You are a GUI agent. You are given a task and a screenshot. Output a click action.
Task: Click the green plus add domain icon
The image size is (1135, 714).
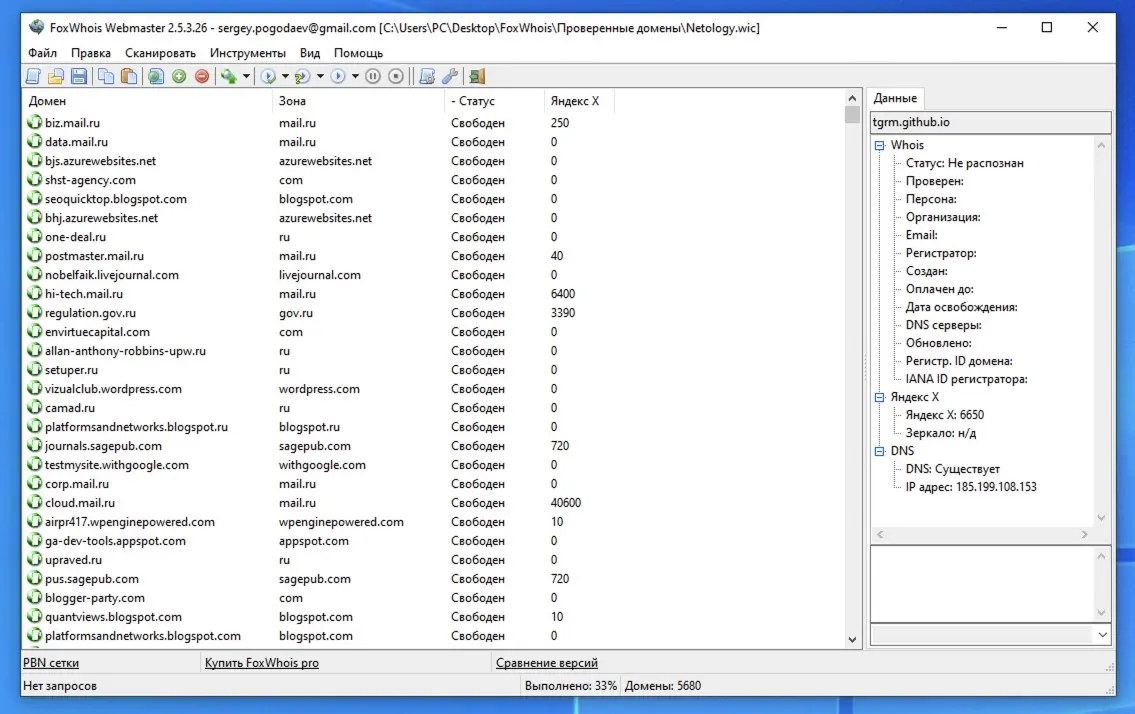[x=179, y=76]
